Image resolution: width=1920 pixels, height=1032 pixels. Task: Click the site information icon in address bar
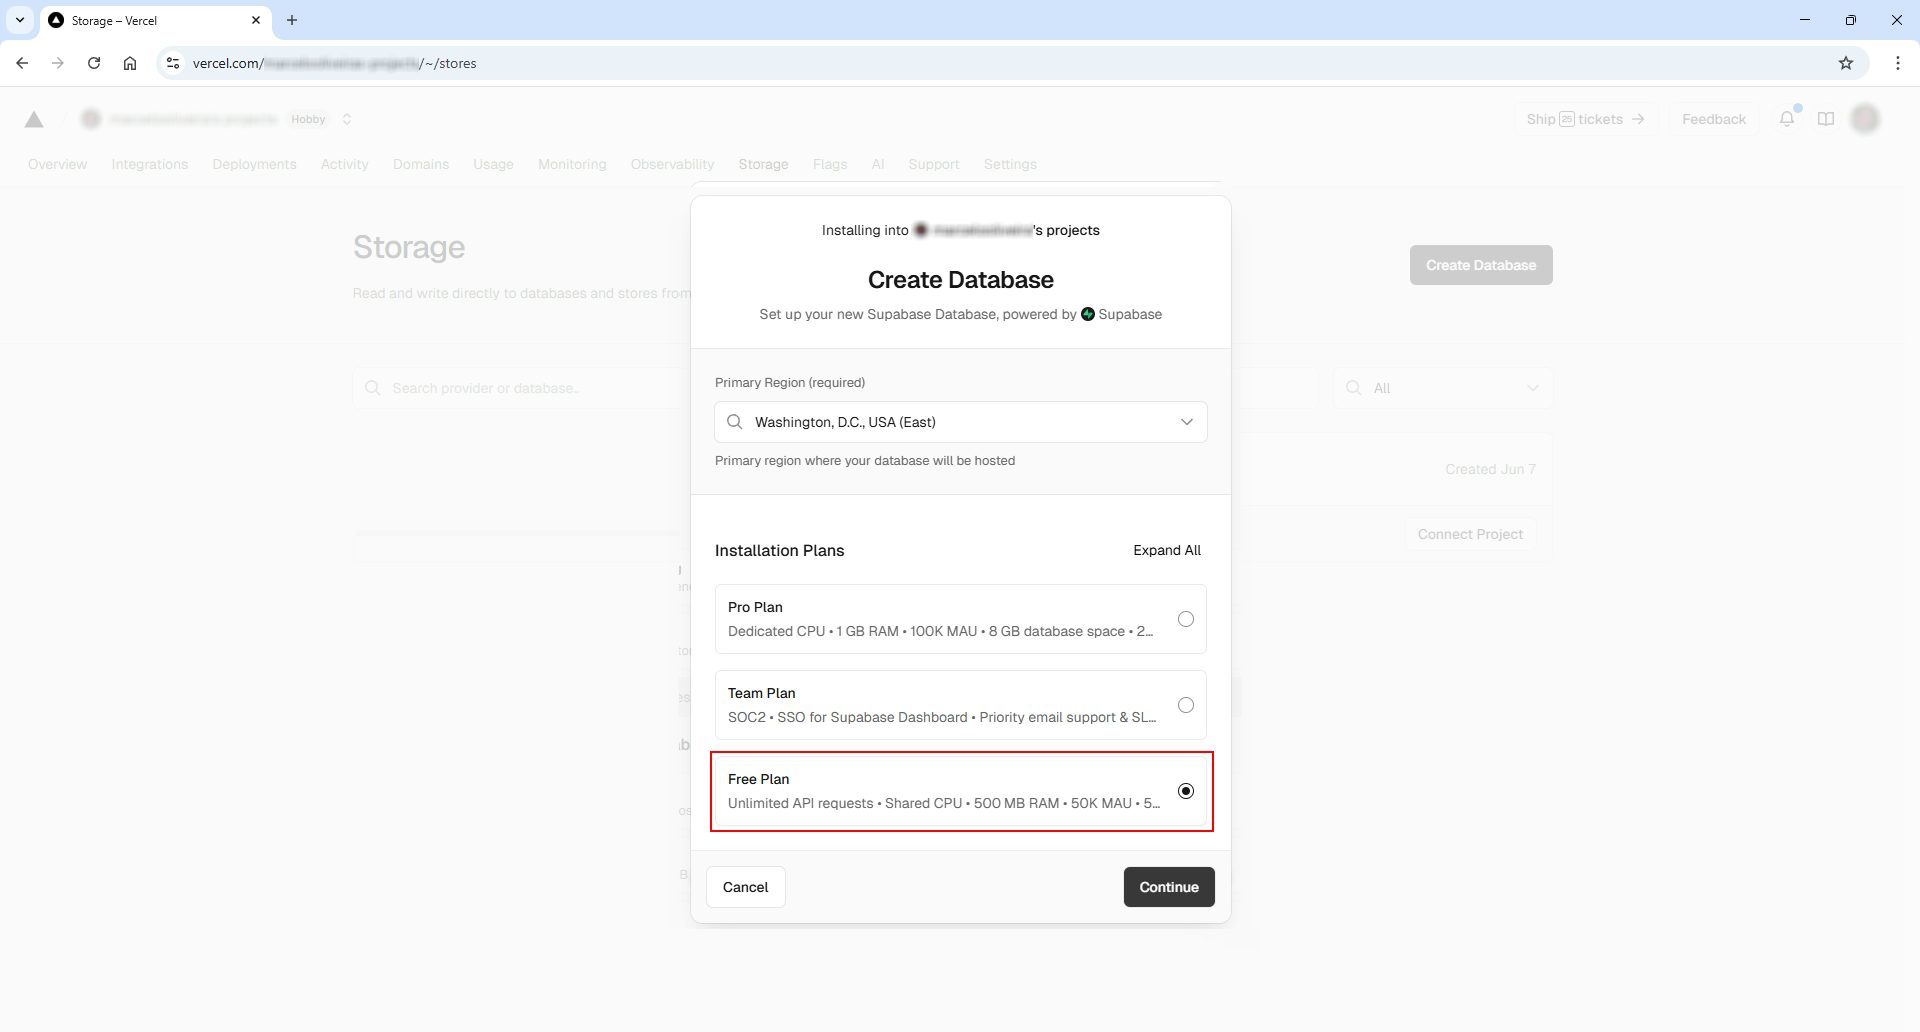pyautogui.click(x=173, y=62)
